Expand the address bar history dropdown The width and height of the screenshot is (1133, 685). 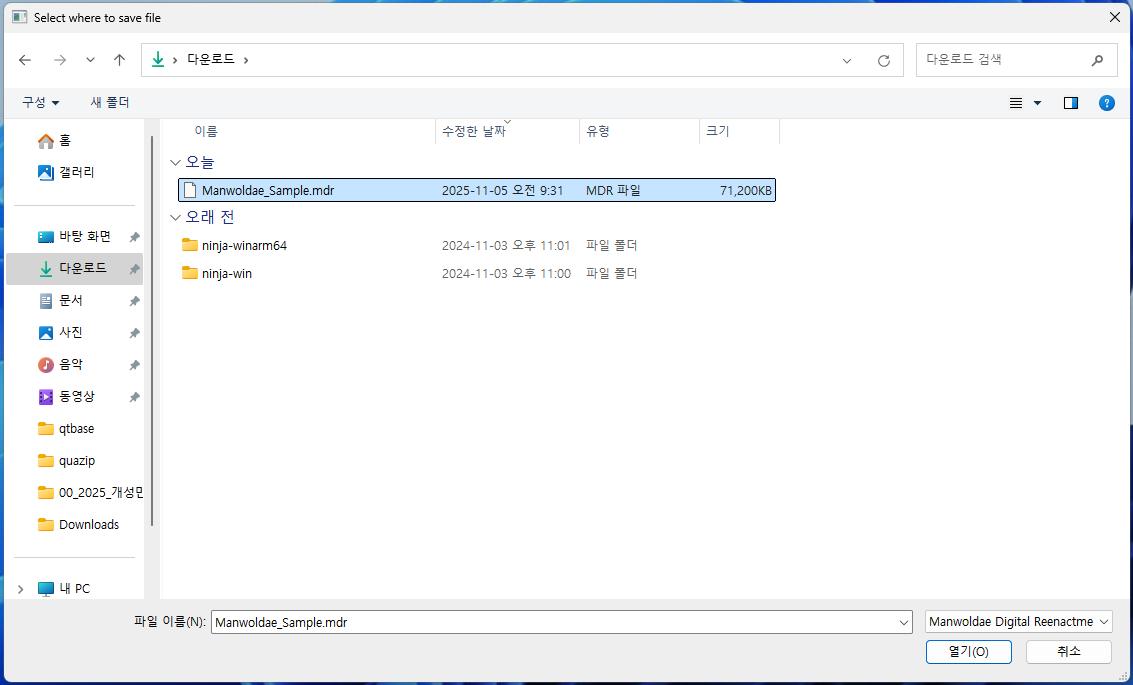tap(846, 60)
